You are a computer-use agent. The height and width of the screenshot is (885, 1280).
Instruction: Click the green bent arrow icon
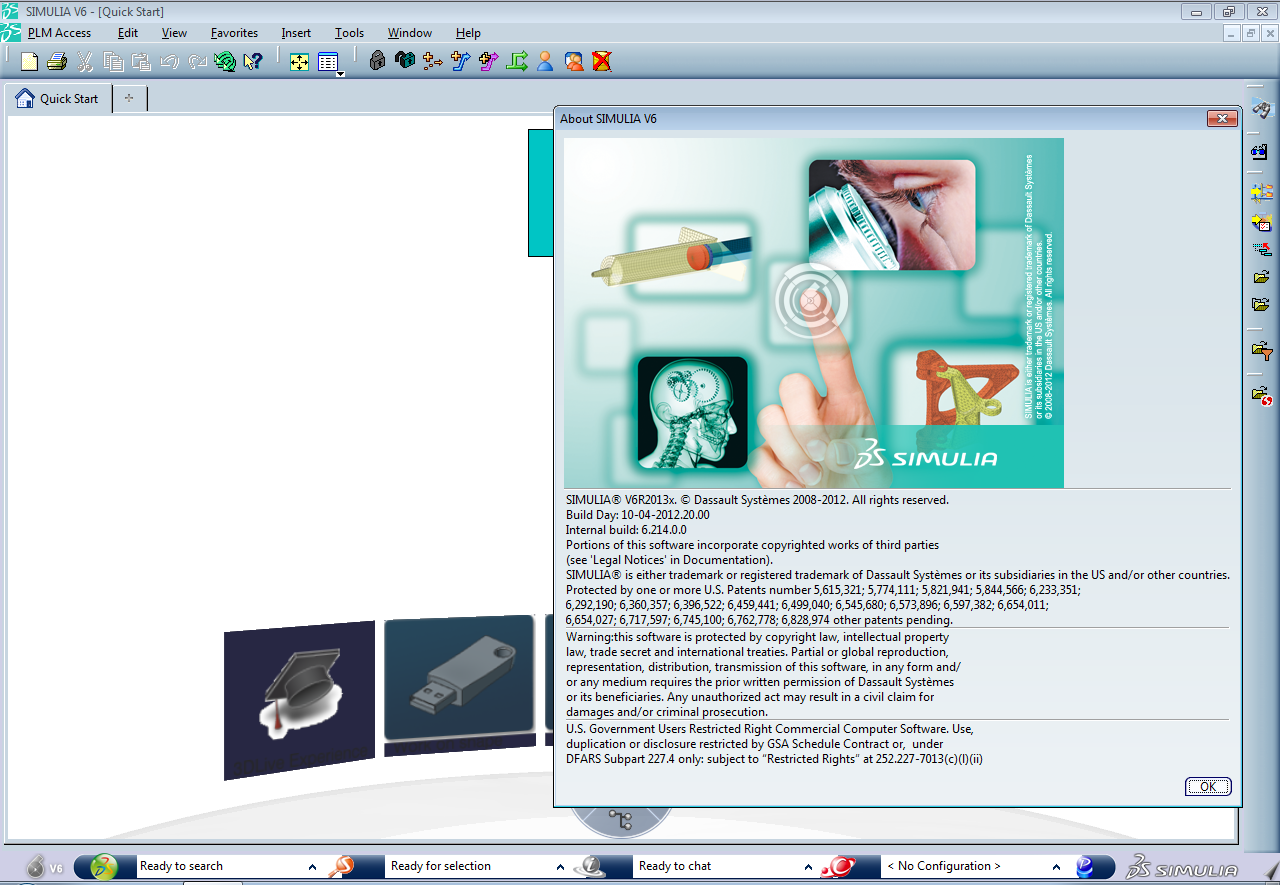click(517, 61)
